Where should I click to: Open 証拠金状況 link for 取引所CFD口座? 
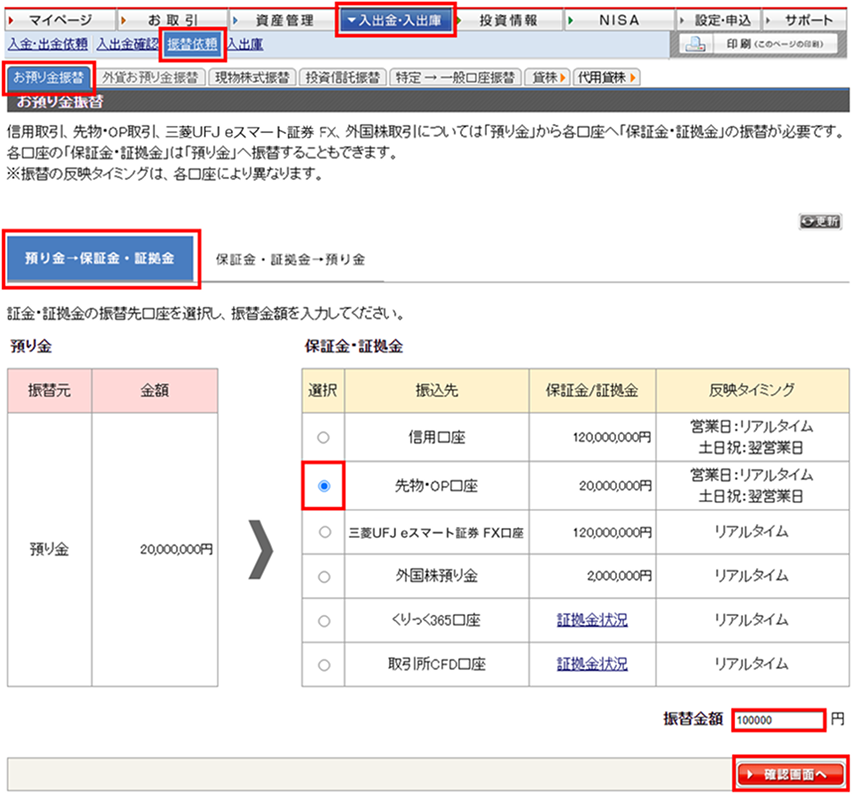[592, 665]
